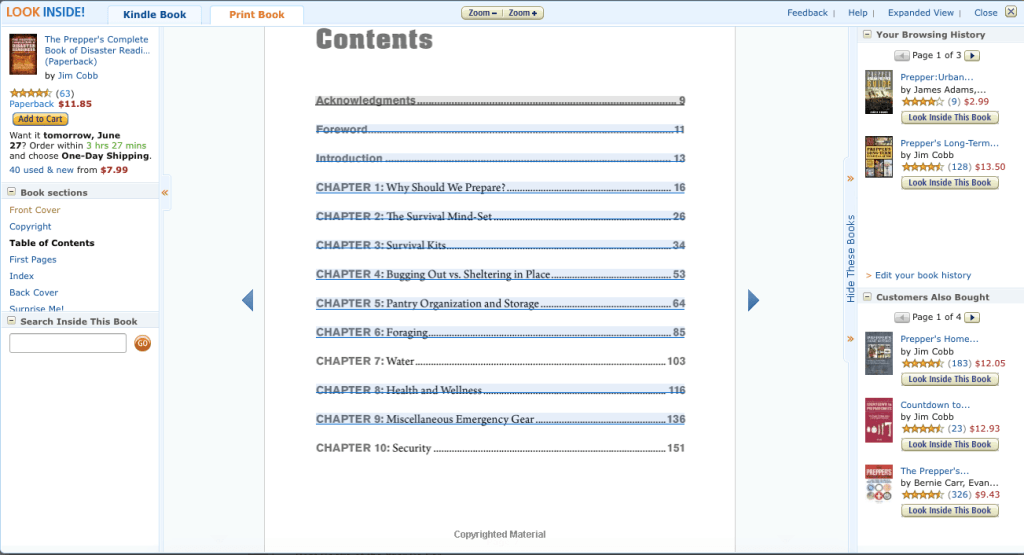Switch to Expanded View
The height and width of the screenshot is (555, 1024).
[921, 12]
